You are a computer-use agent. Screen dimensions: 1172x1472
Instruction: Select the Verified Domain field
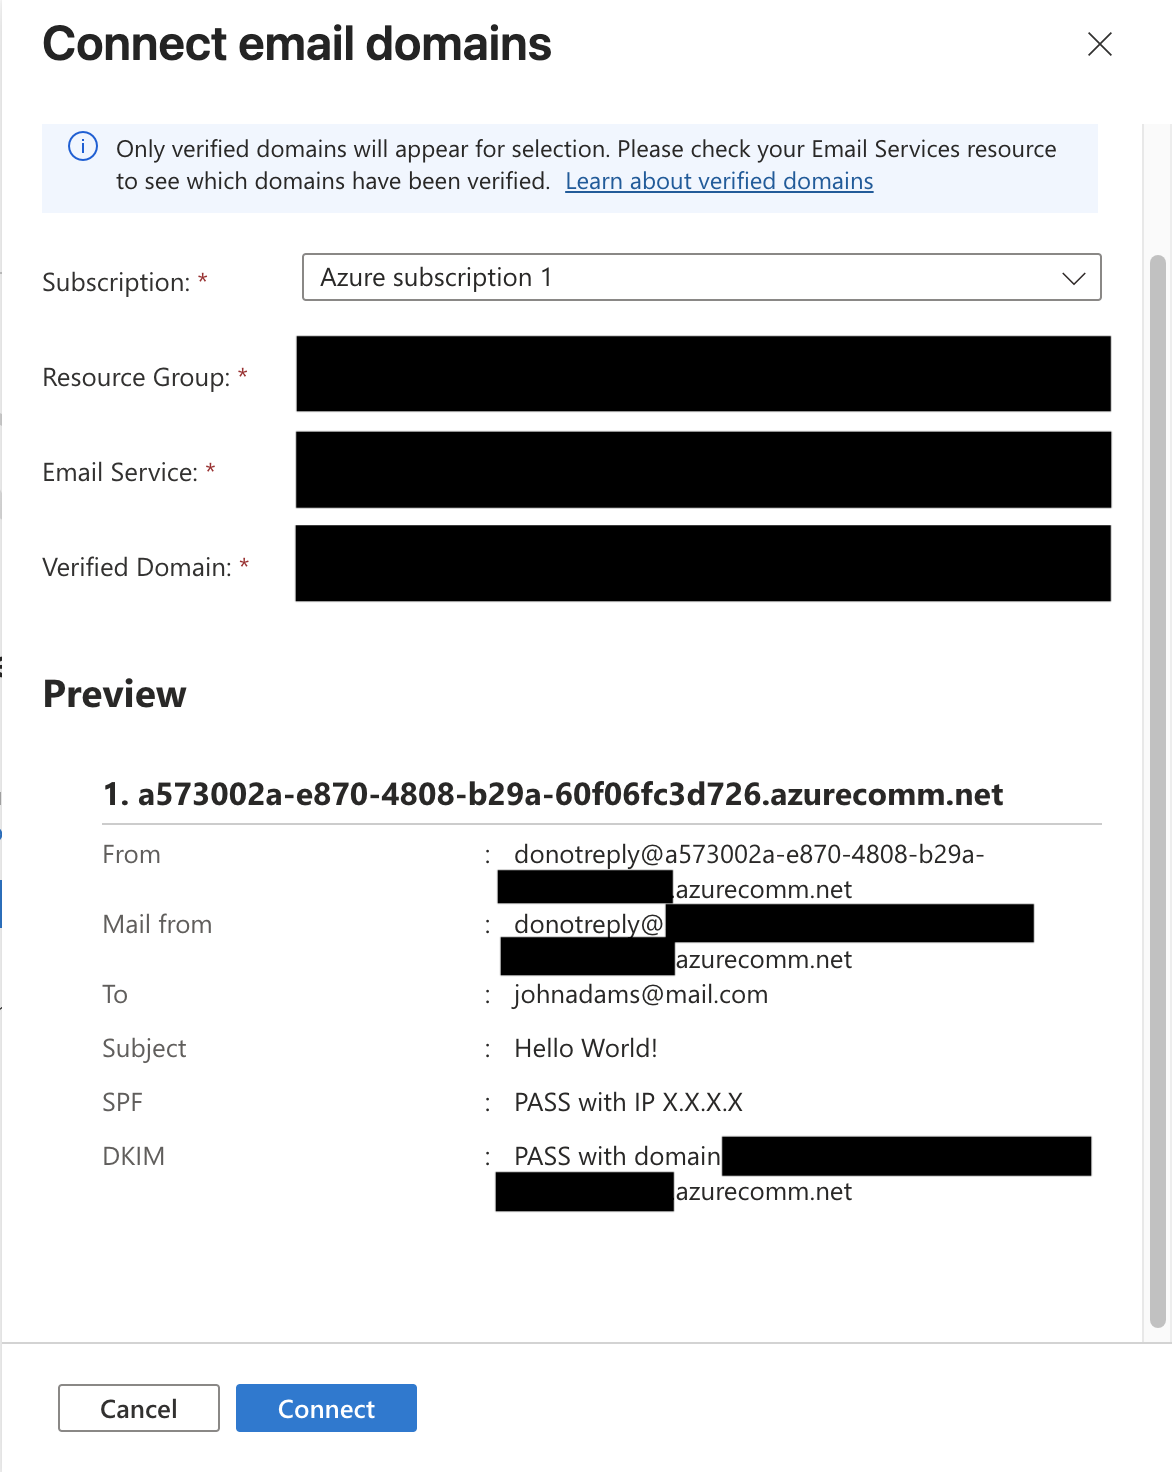click(x=703, y=563)
